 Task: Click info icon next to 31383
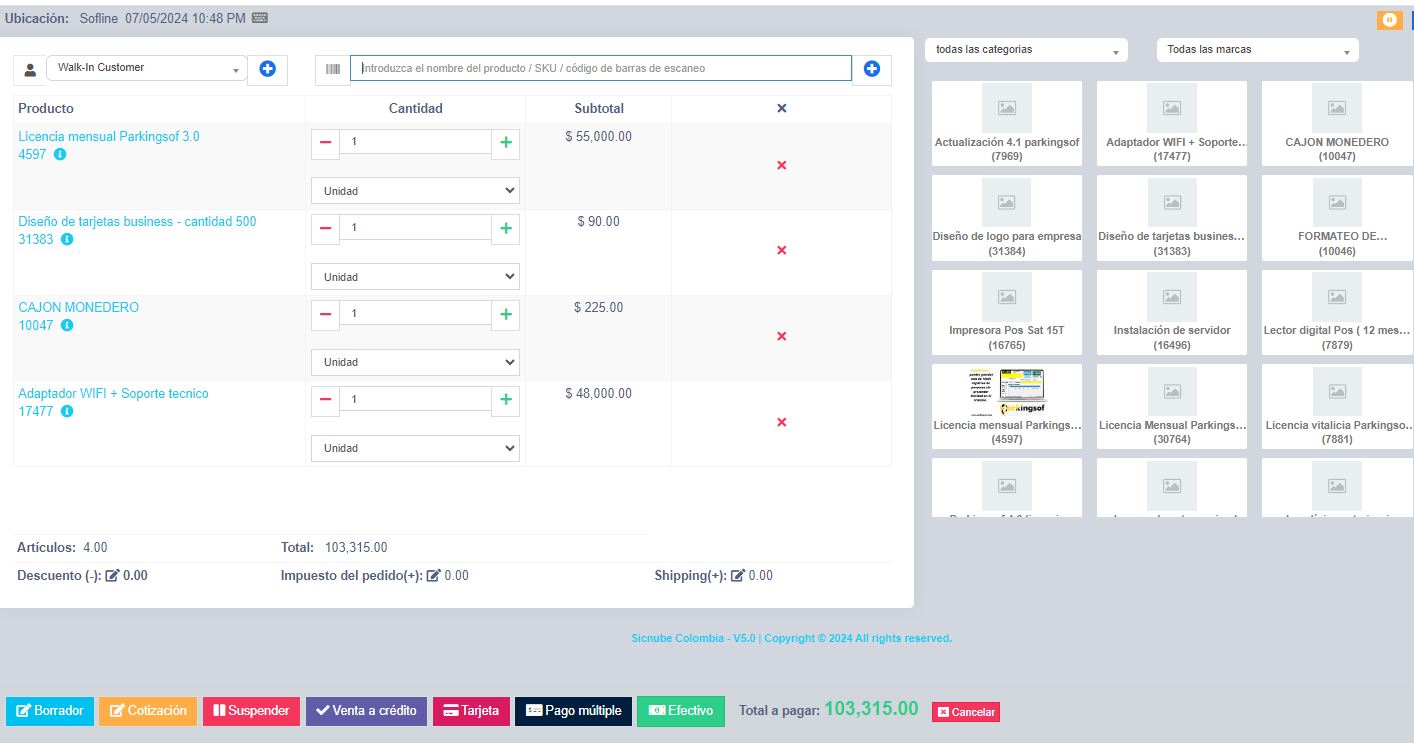click(x=67, y=240)
